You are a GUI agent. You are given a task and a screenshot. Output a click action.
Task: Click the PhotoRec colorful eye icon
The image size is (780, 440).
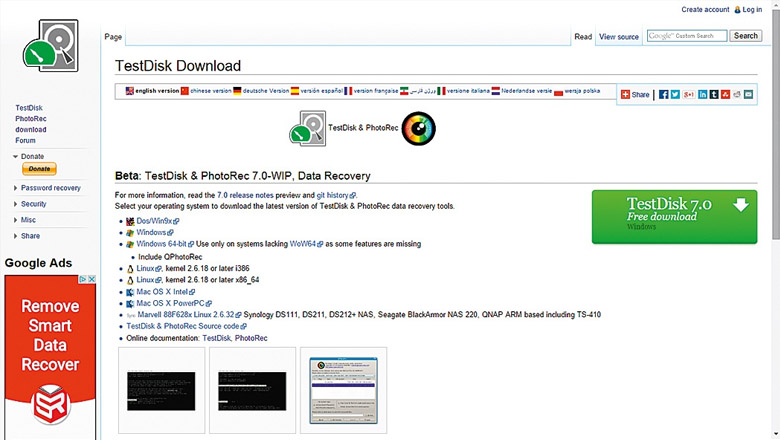click(419, 128)
